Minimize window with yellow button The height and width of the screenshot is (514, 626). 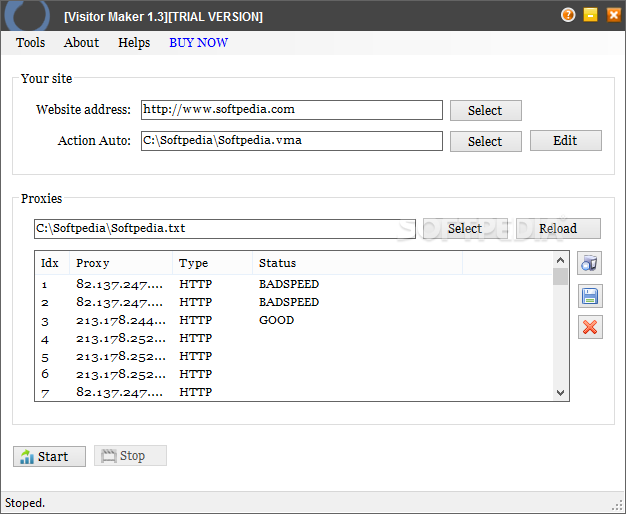[x=590, y=15]
